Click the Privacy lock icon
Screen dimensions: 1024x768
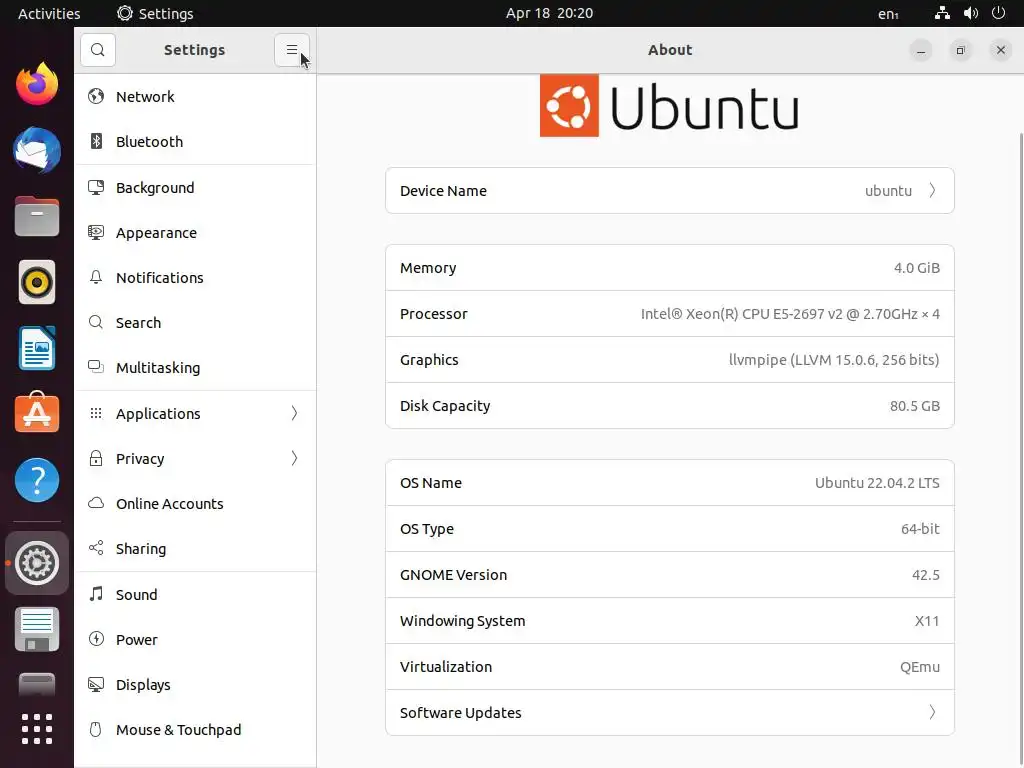96,459
